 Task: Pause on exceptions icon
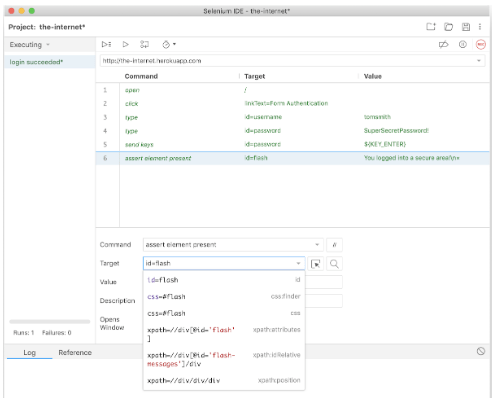463,44
